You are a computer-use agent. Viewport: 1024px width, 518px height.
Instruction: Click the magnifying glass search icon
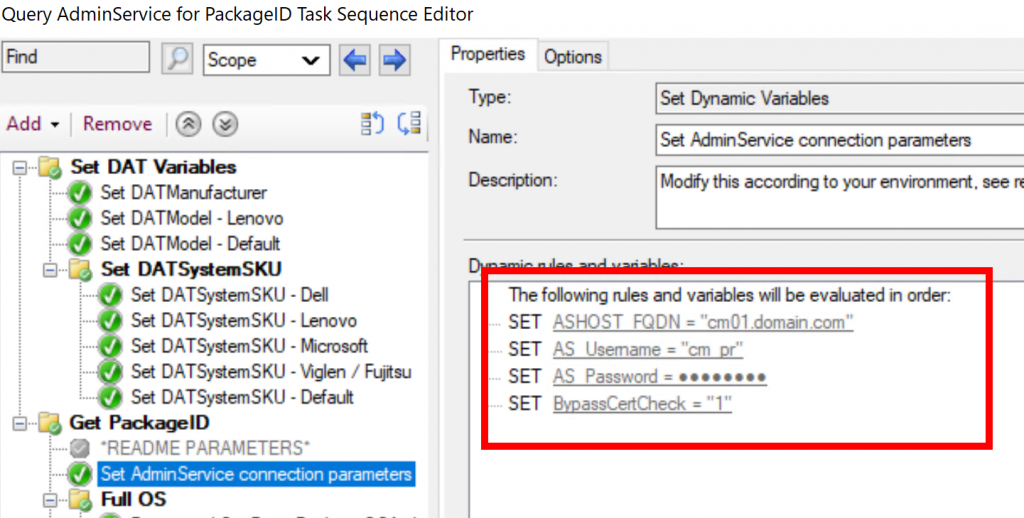click(x=177, y=59)
